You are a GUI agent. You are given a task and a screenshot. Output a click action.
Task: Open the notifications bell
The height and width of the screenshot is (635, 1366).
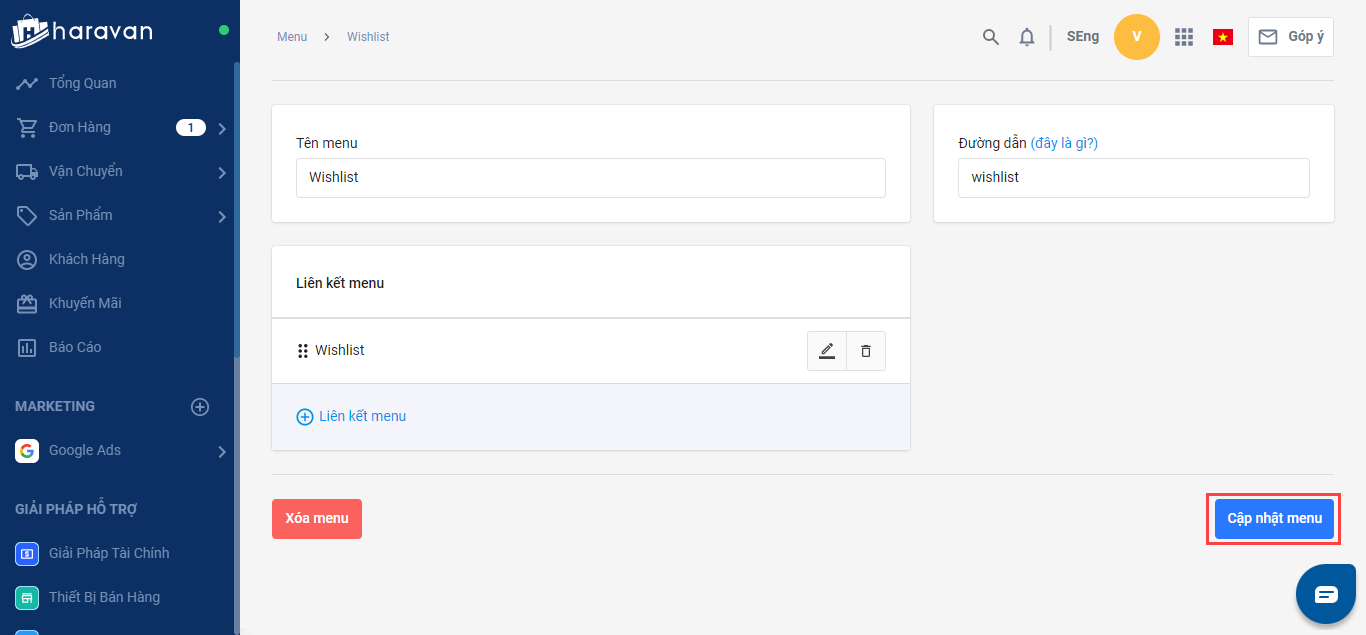click(1026, 37)
